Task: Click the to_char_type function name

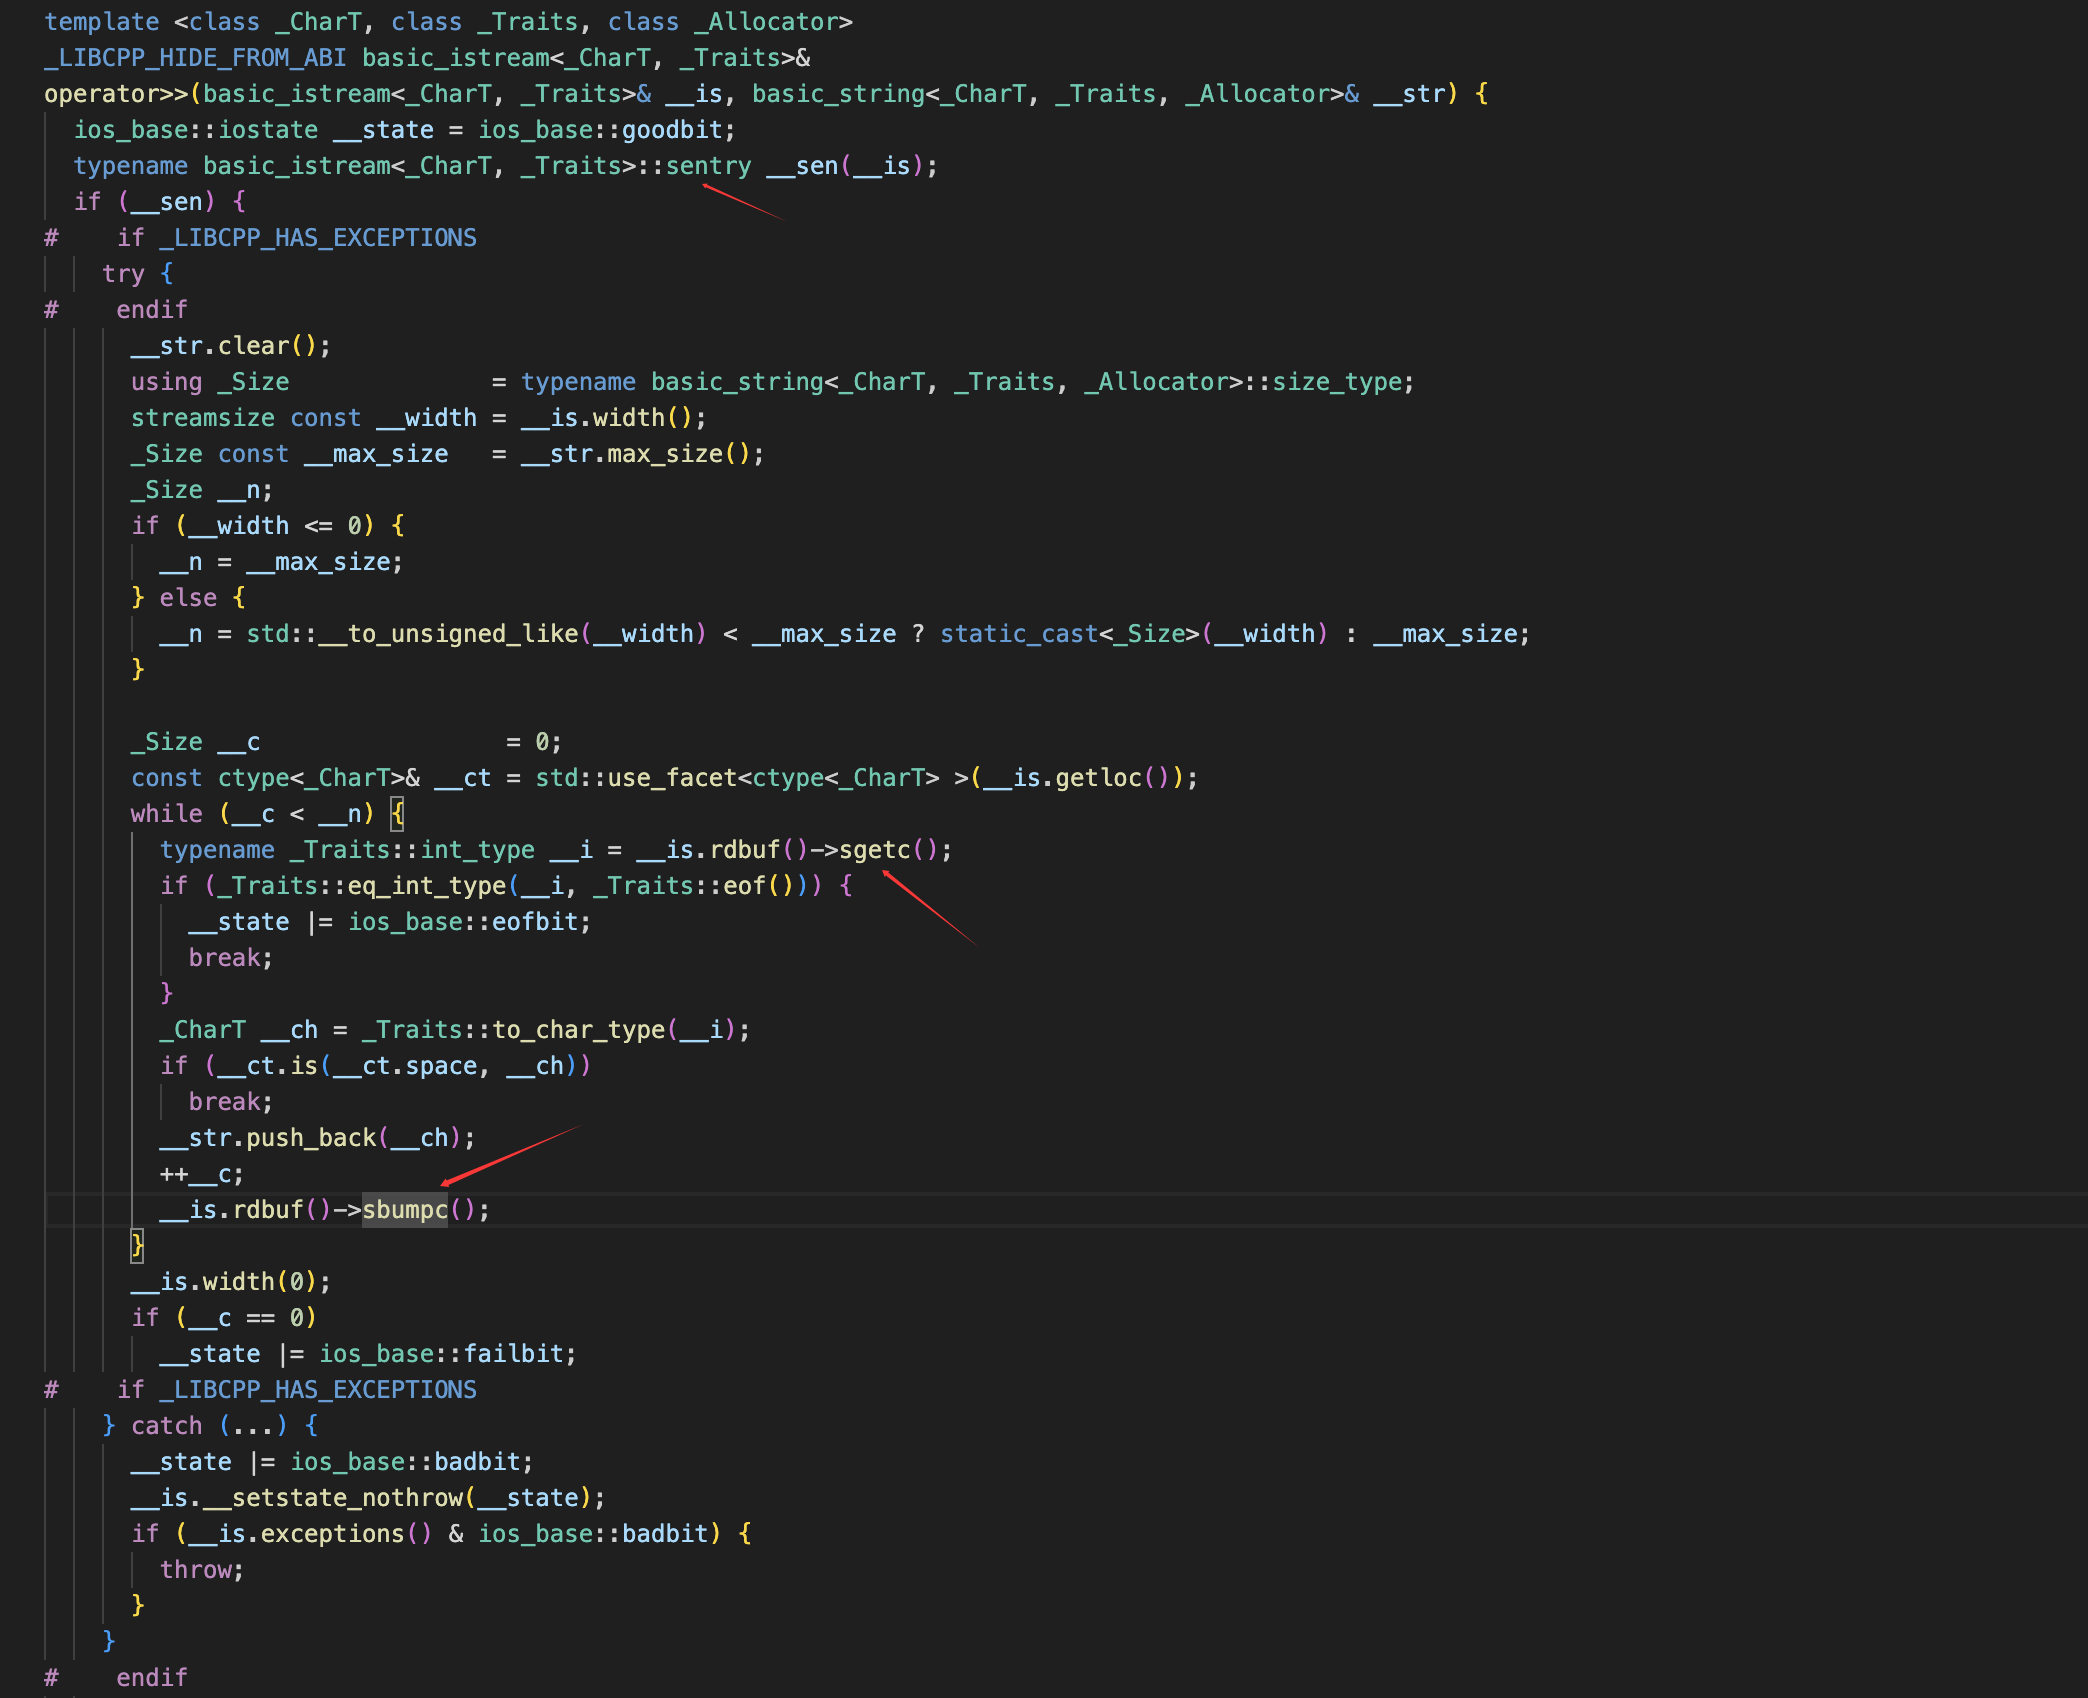Action: (x=578, y=1030)
